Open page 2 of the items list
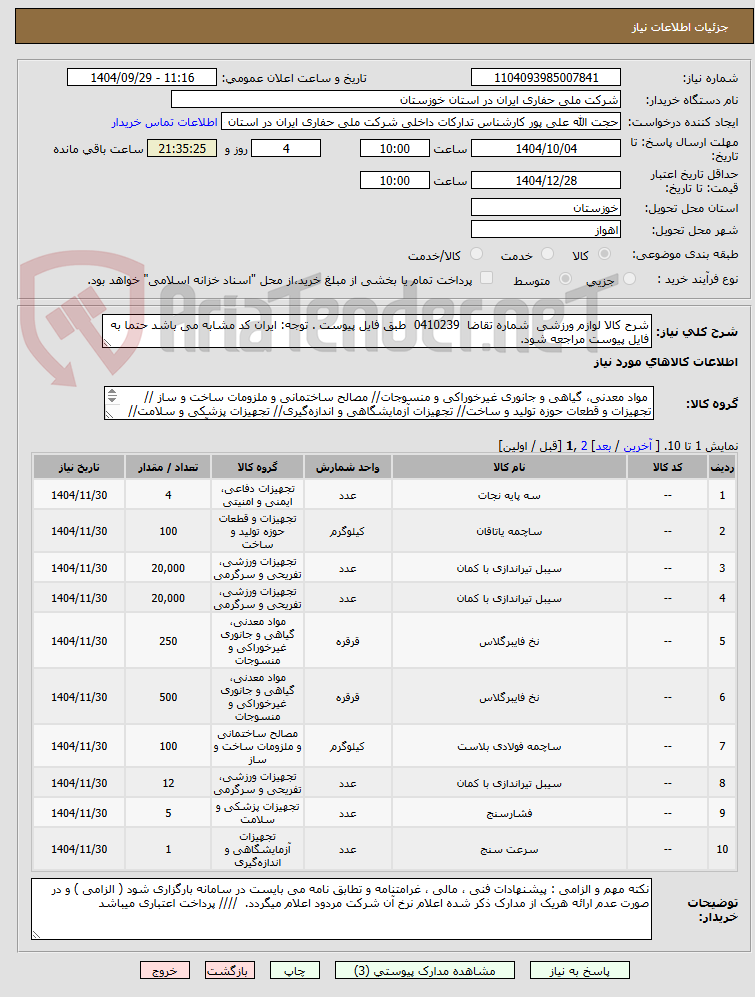This screenshot has height=997, width=755. [x=584, y=446]
